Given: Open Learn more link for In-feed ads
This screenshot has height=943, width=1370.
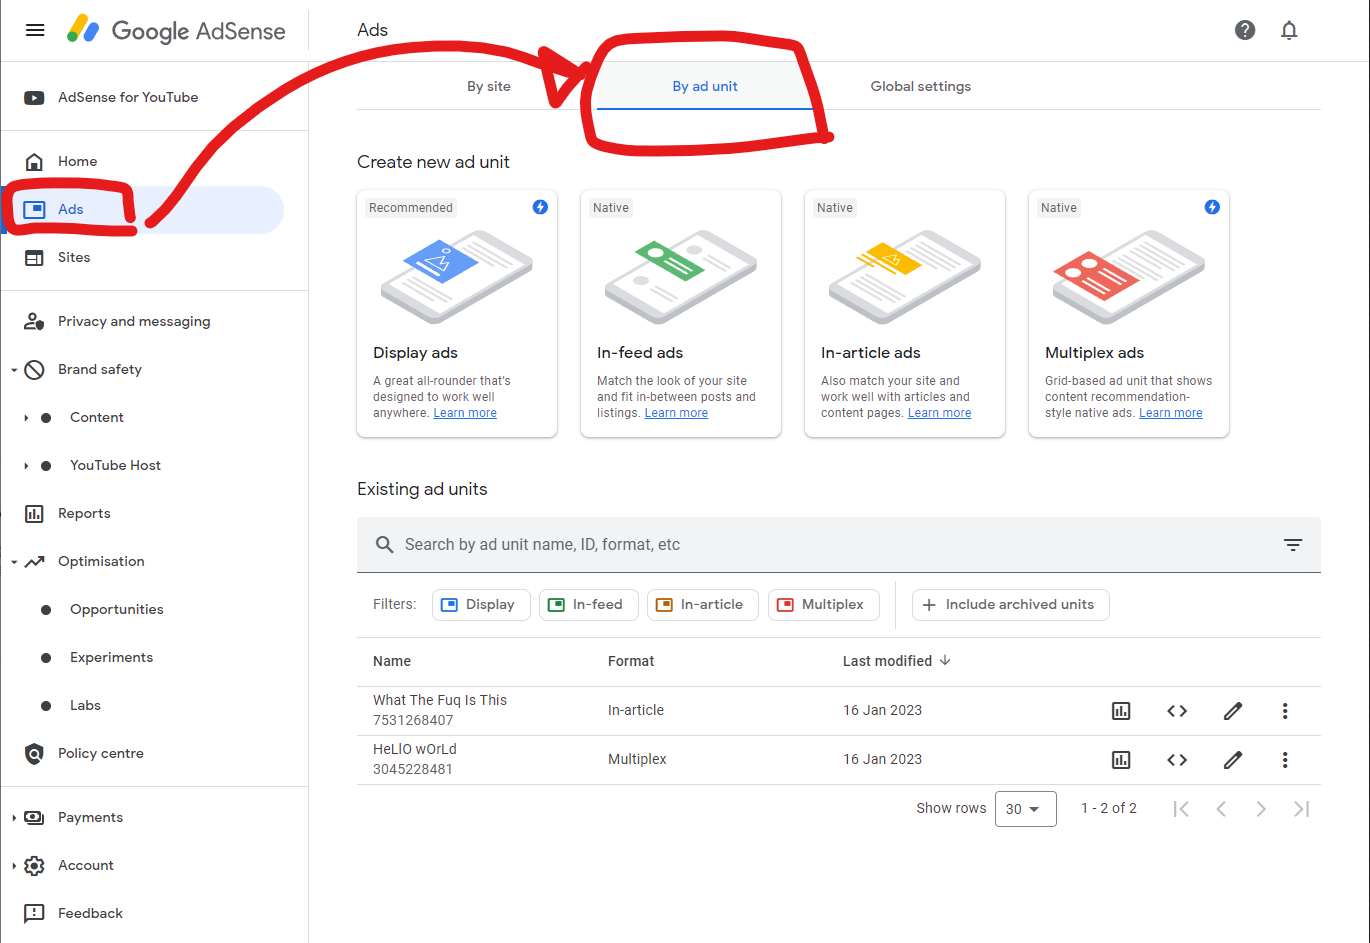Looking at the screenshot, I should coord(676,413).
